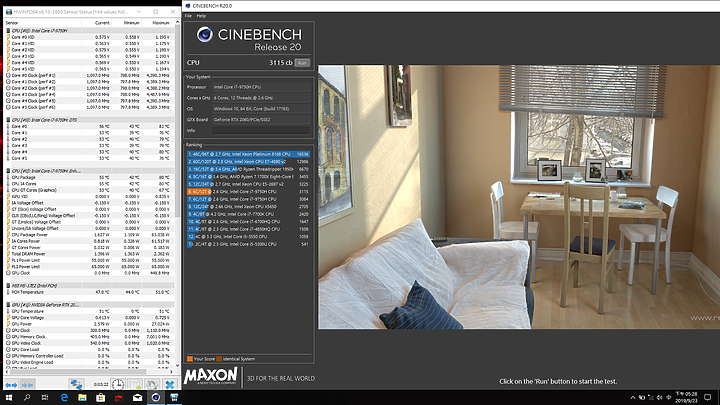Click the blue X icon in HWiNFO toolbar
Image resolution: width=720 pixels, height=405 pixels.
170,384
